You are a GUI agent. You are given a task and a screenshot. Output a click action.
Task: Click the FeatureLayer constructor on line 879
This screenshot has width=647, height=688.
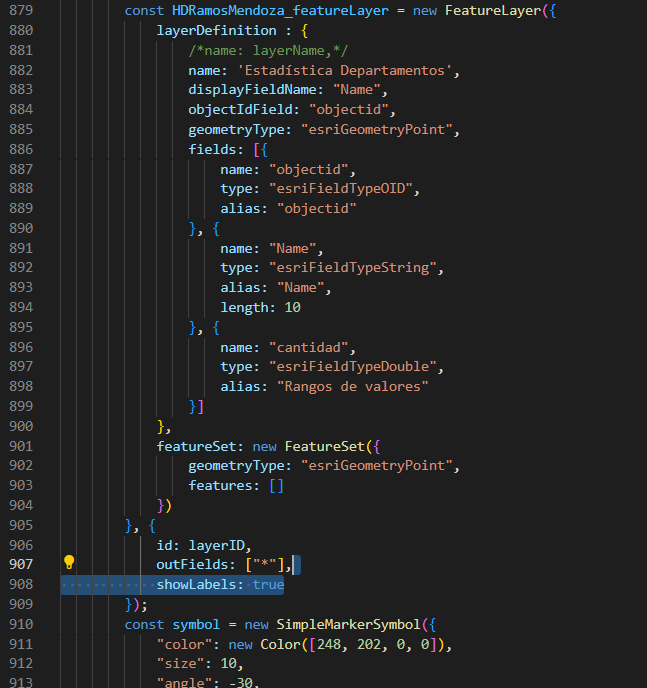pyautogui.click(x=493, y=11)
